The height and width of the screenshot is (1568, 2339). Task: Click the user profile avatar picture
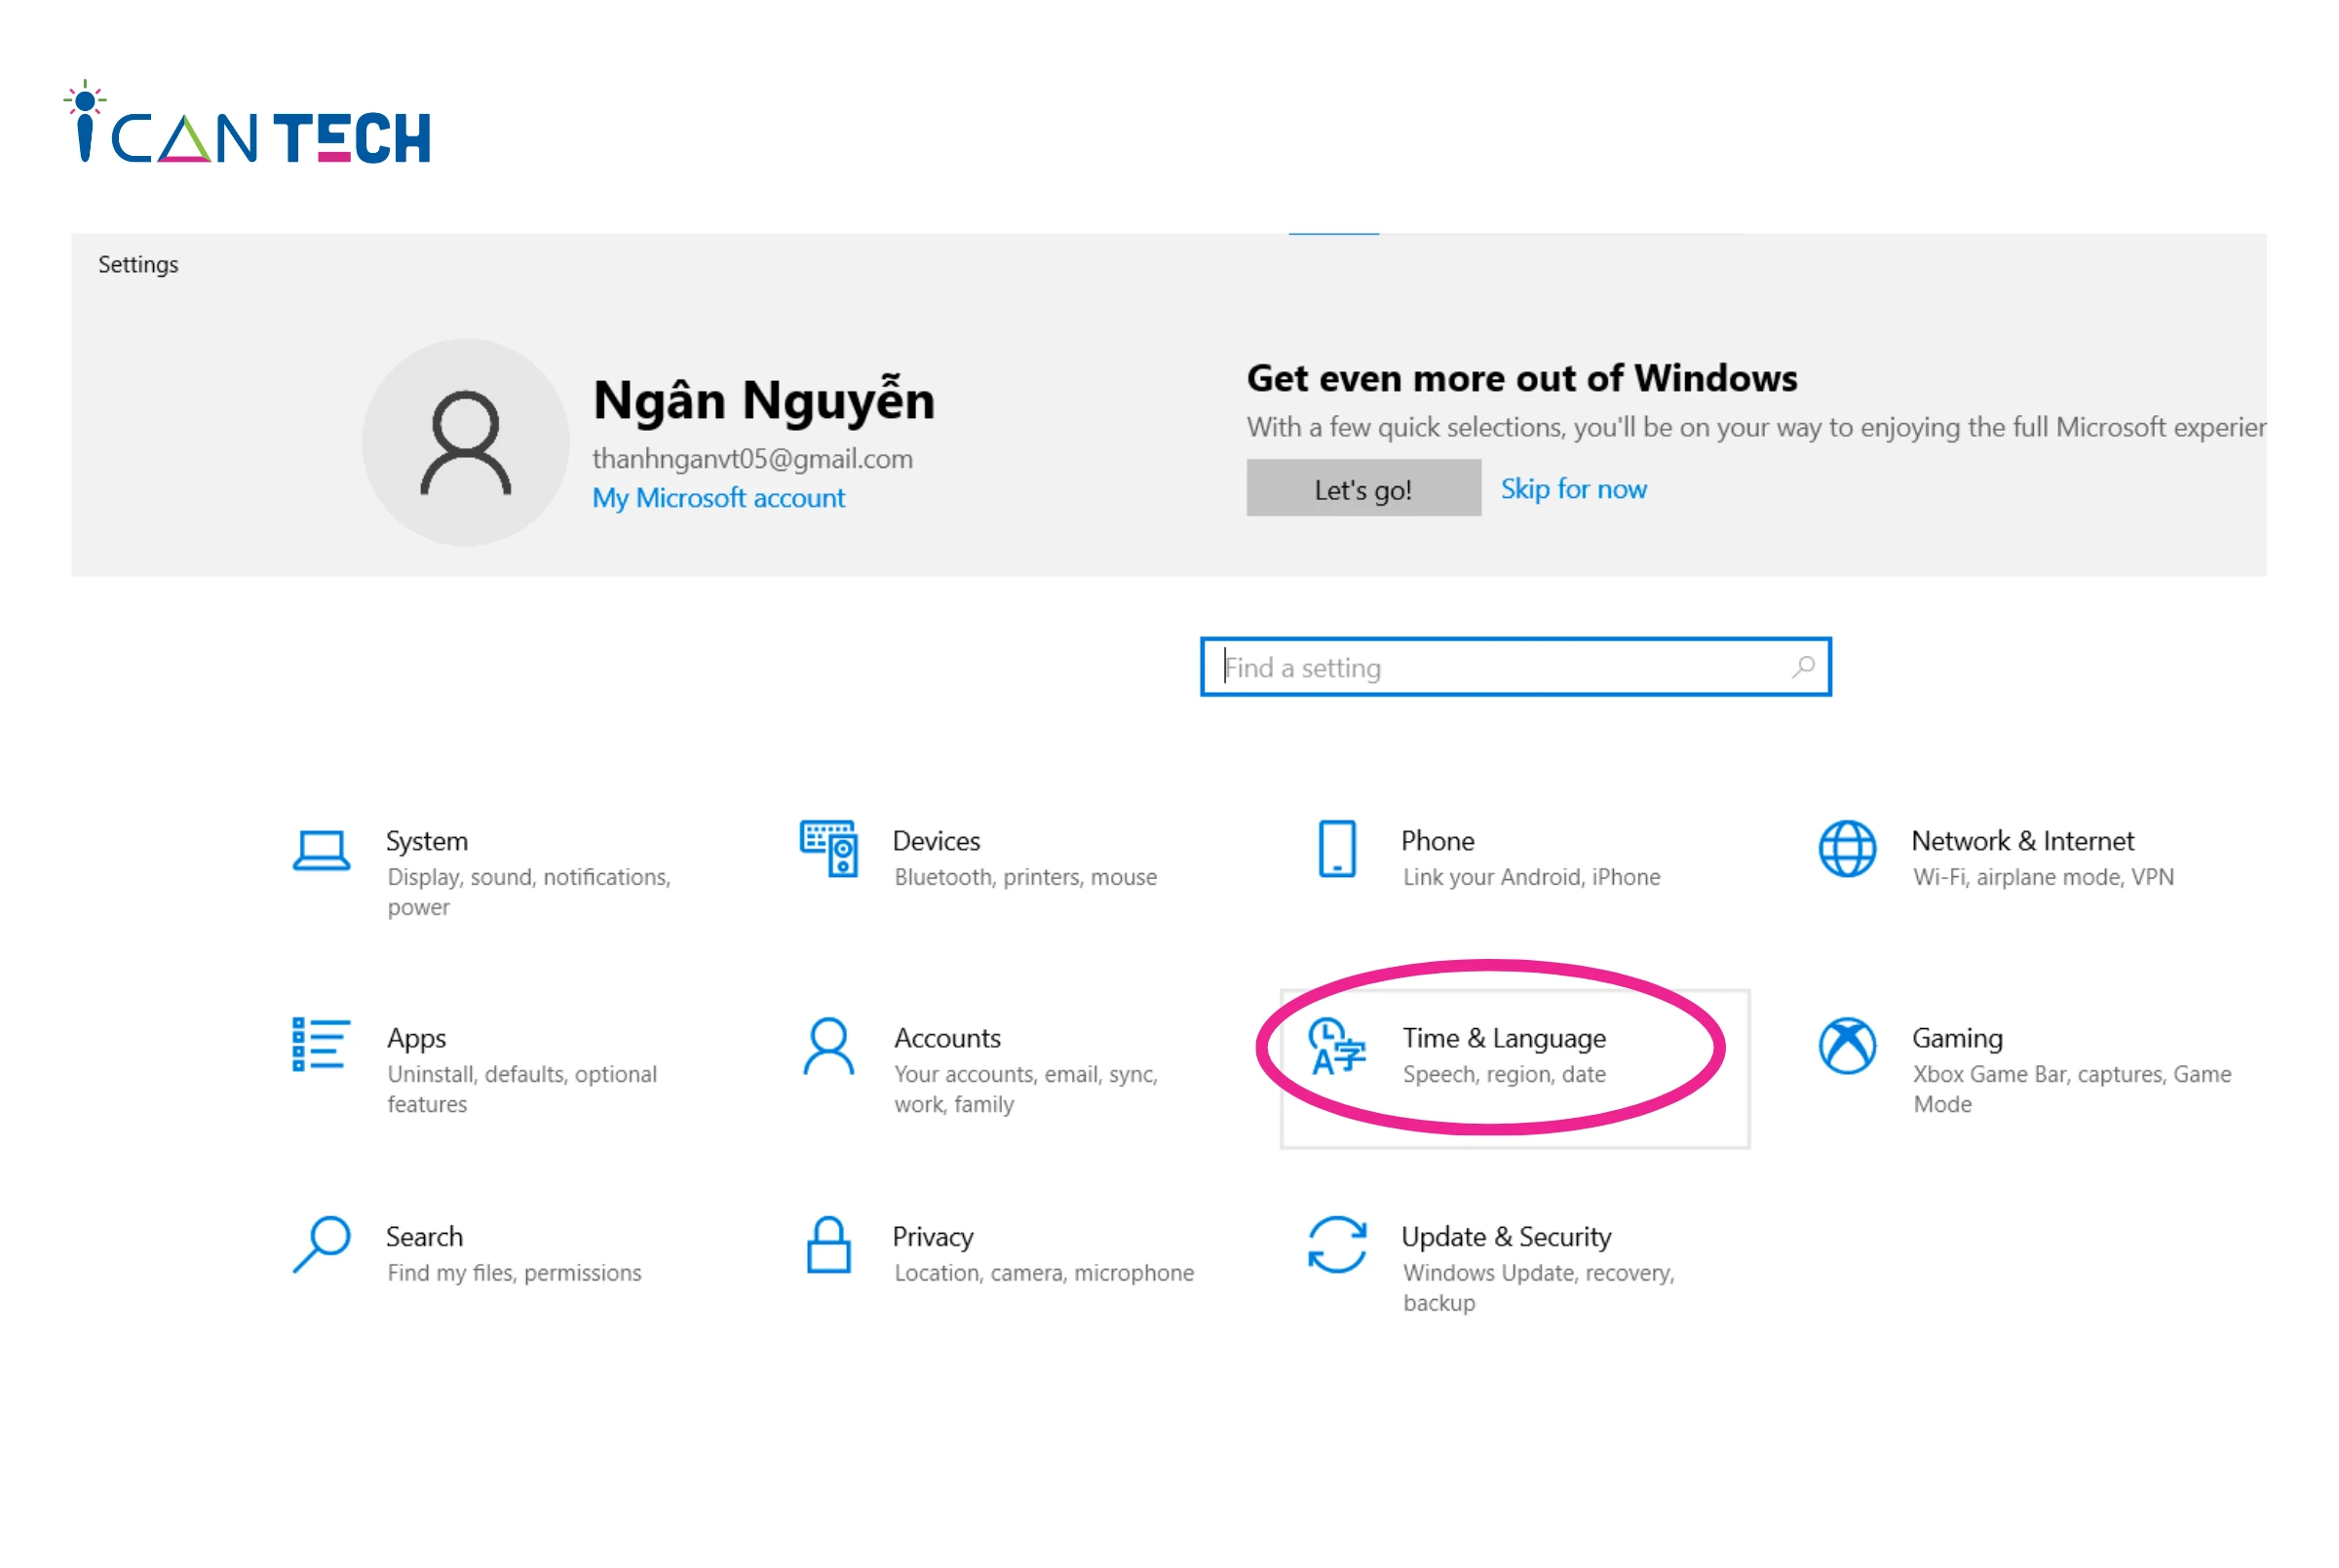point(465,442)
